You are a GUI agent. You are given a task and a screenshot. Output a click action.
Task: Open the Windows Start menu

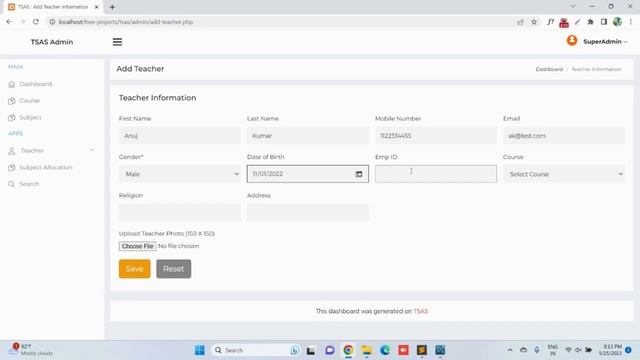(200, 350)
